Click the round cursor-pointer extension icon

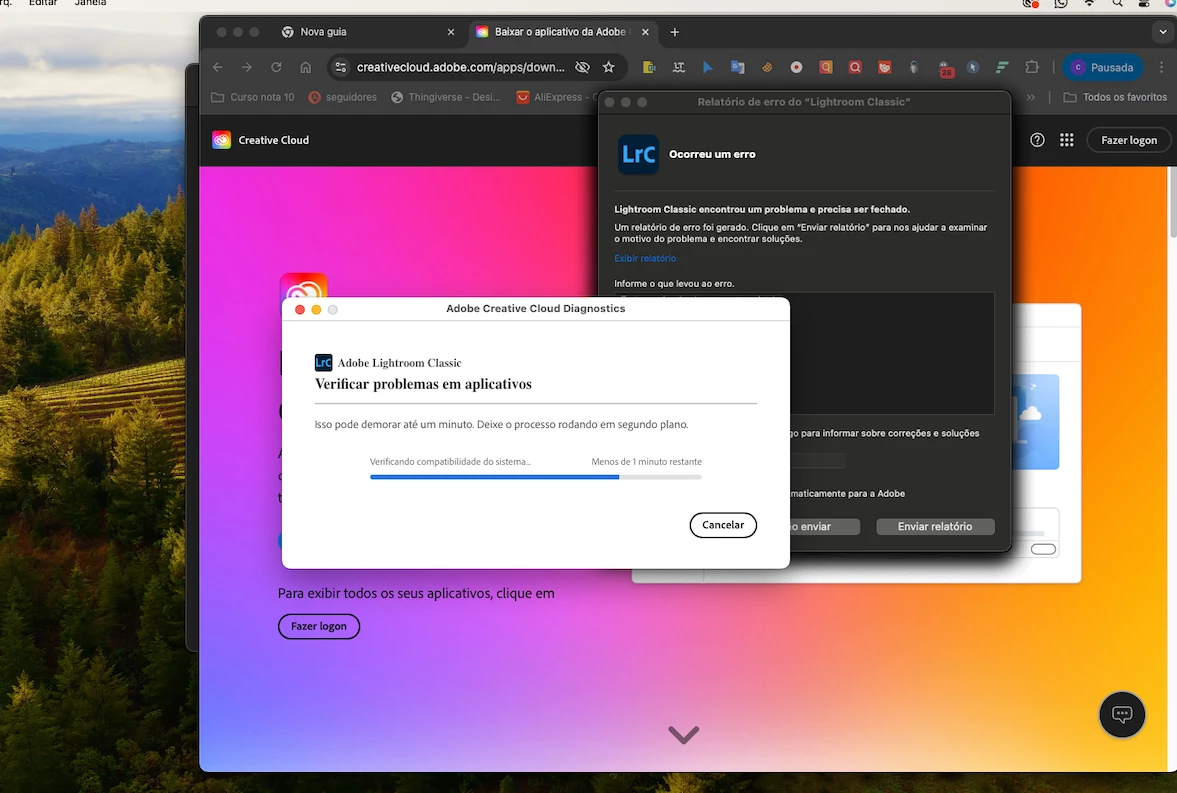(x=973, y=67)
